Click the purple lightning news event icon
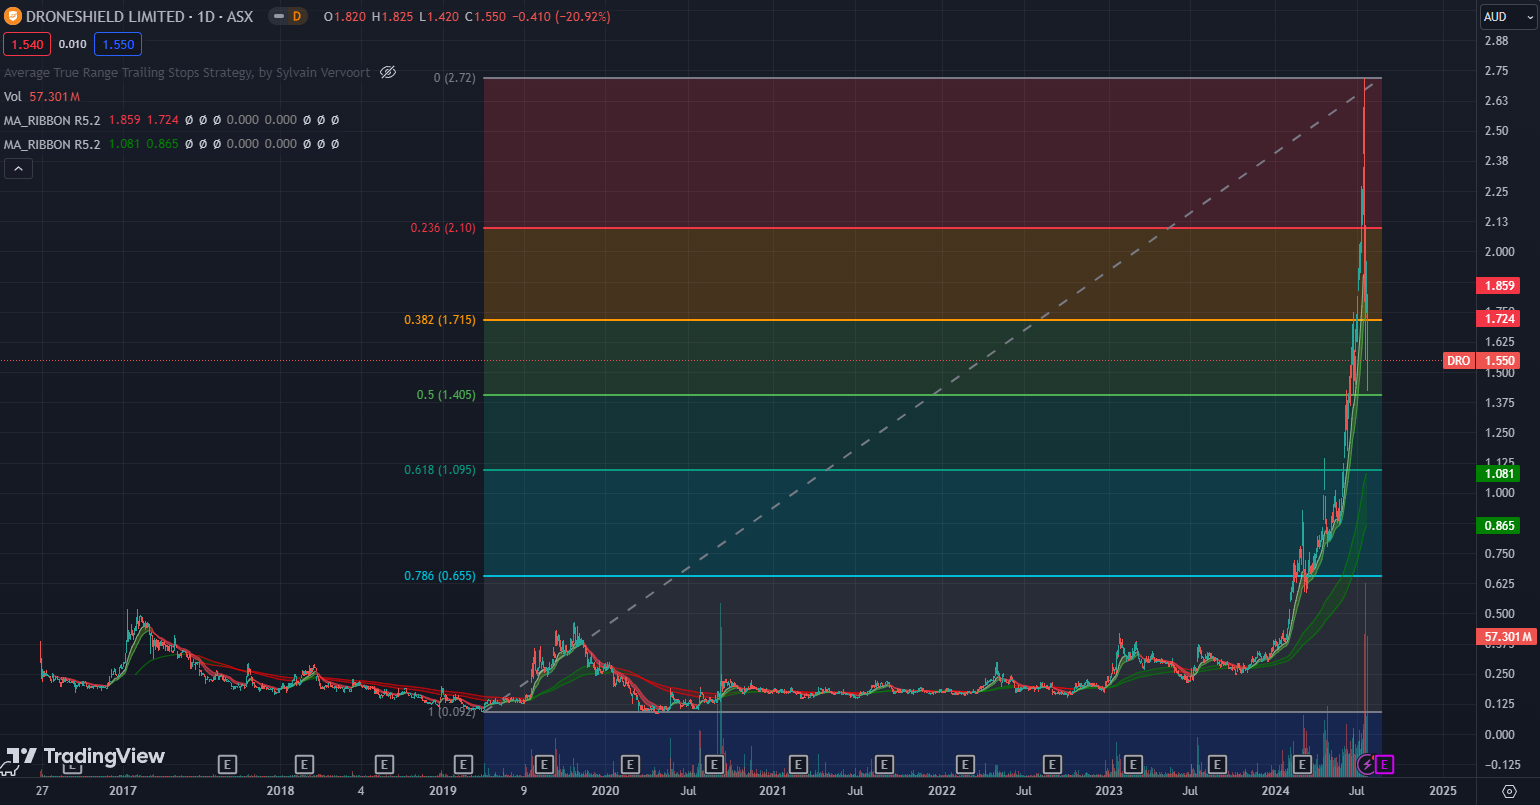1540x805 pixels. (1366, 765)
